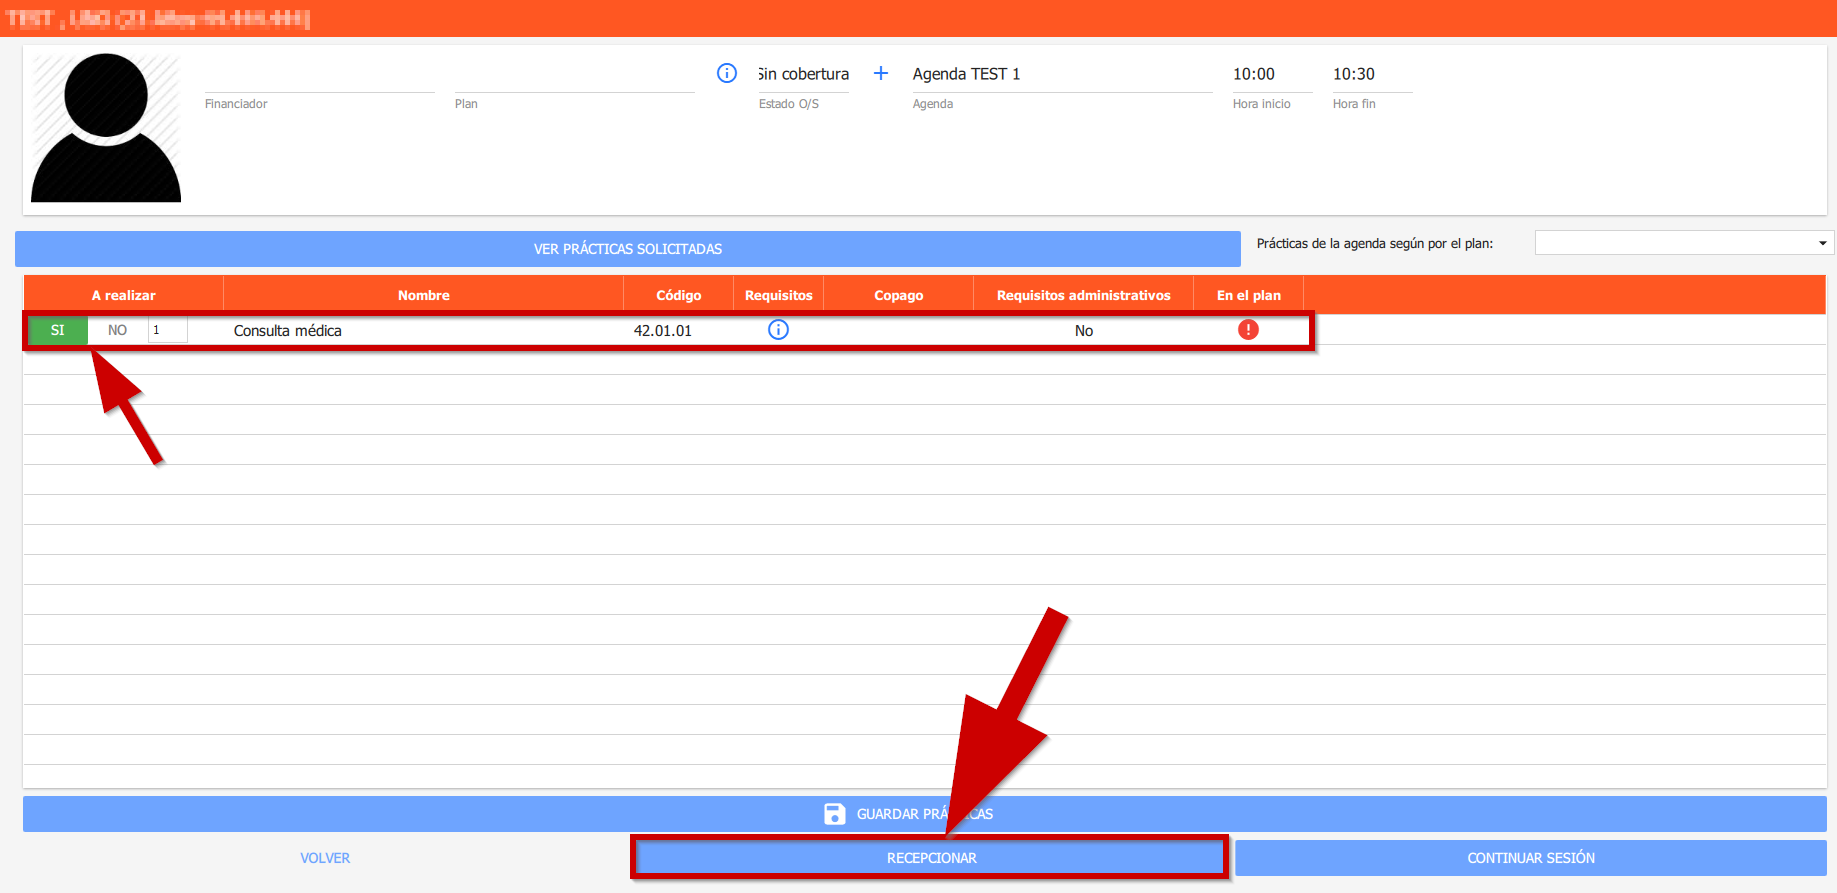This screenshot has width=1837, height=893.
Task: Click the save disk icon on Guardar Prácticas
Action: (x=834, y=814)
